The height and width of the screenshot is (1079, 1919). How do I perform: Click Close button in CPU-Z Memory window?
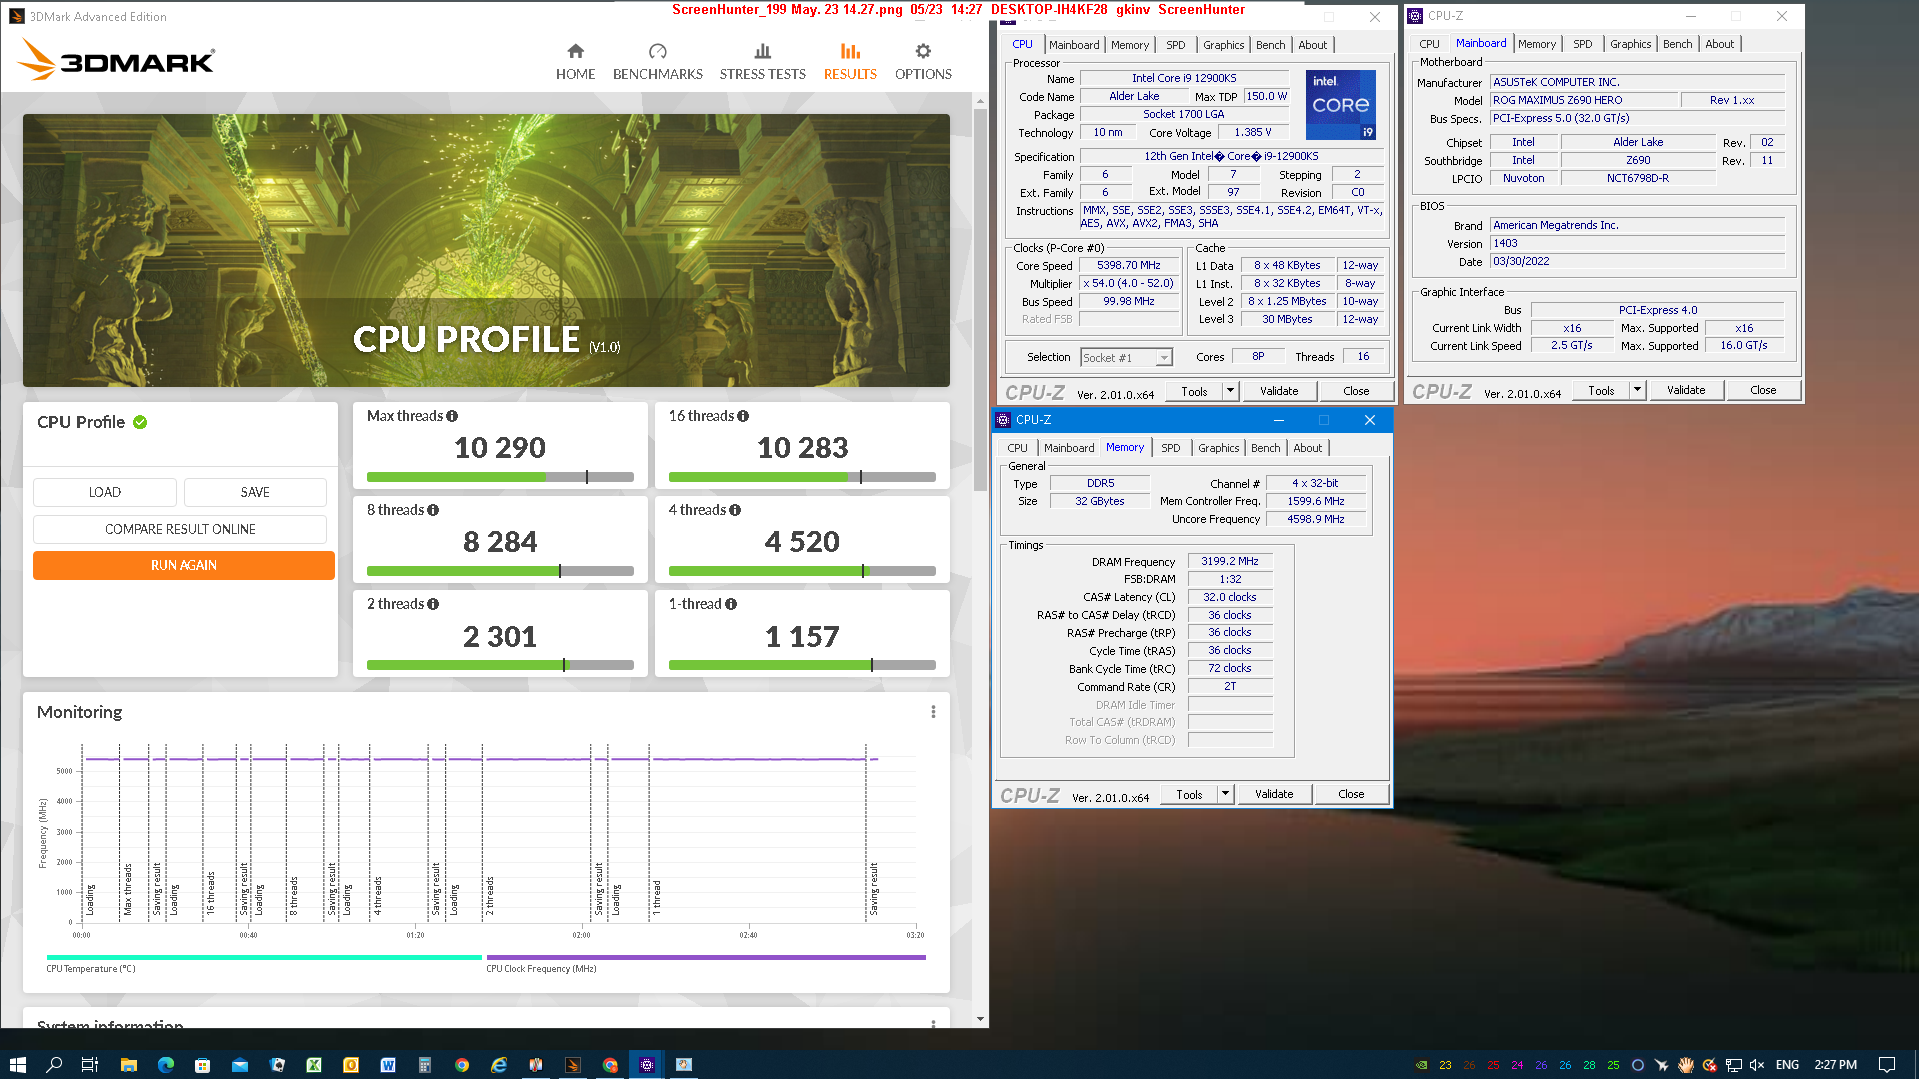(x=1351, y=794)
